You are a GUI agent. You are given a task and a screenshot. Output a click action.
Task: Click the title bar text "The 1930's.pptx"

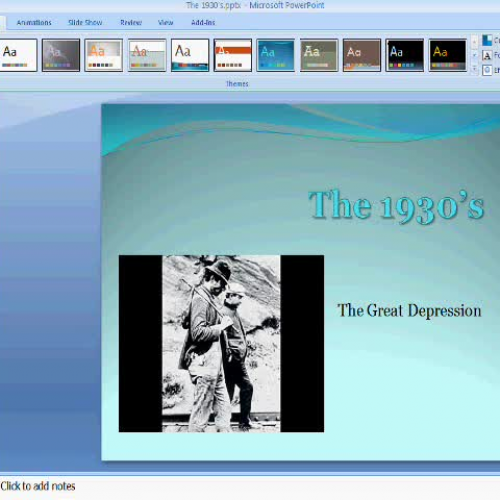[x=213, y=5]
